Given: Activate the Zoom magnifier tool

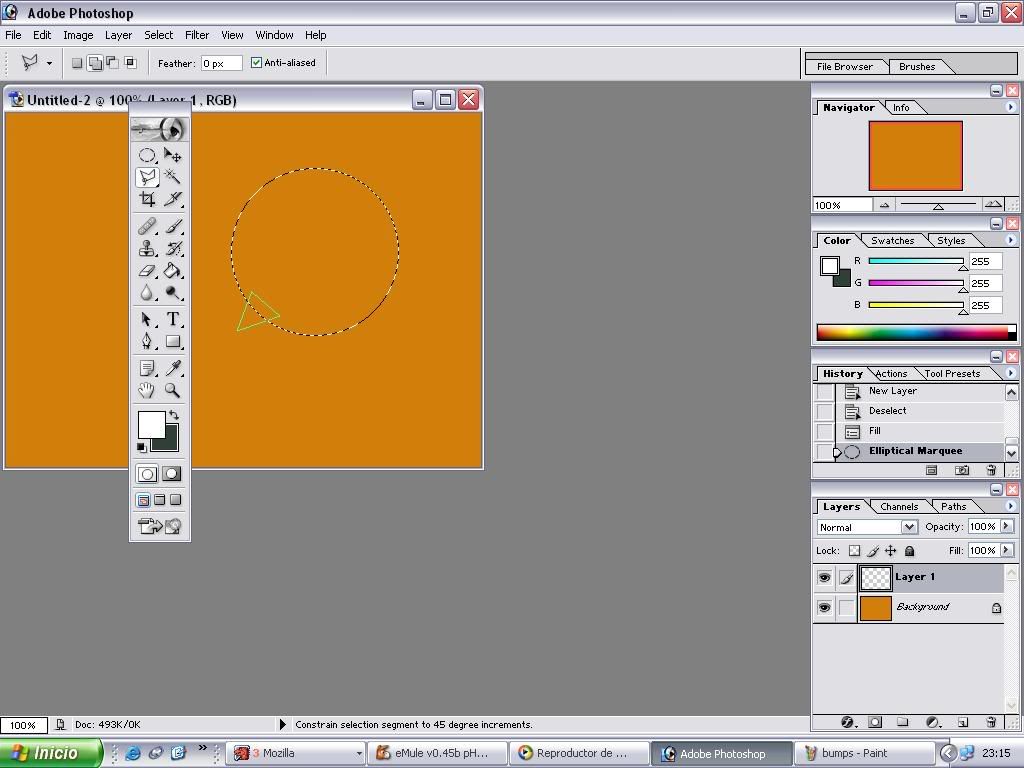Looking at the screenshot, I should pyautogui.click(x=173, y=391).
